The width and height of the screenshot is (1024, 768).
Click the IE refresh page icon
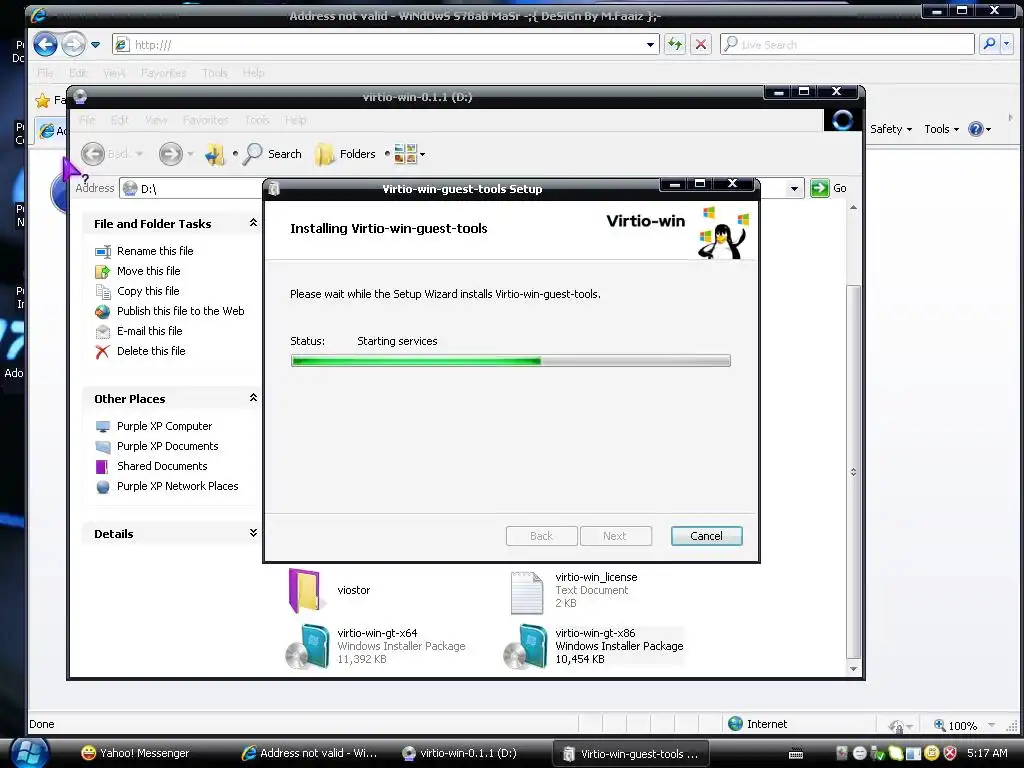675,44
